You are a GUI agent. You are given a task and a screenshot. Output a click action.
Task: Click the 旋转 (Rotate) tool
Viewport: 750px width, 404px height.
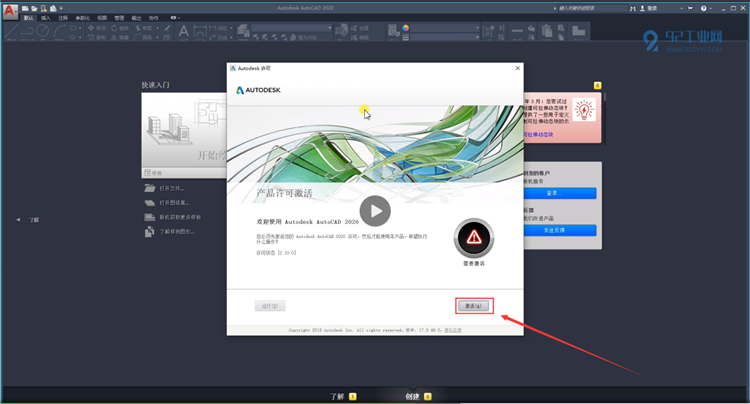click(x=120, y=28)
